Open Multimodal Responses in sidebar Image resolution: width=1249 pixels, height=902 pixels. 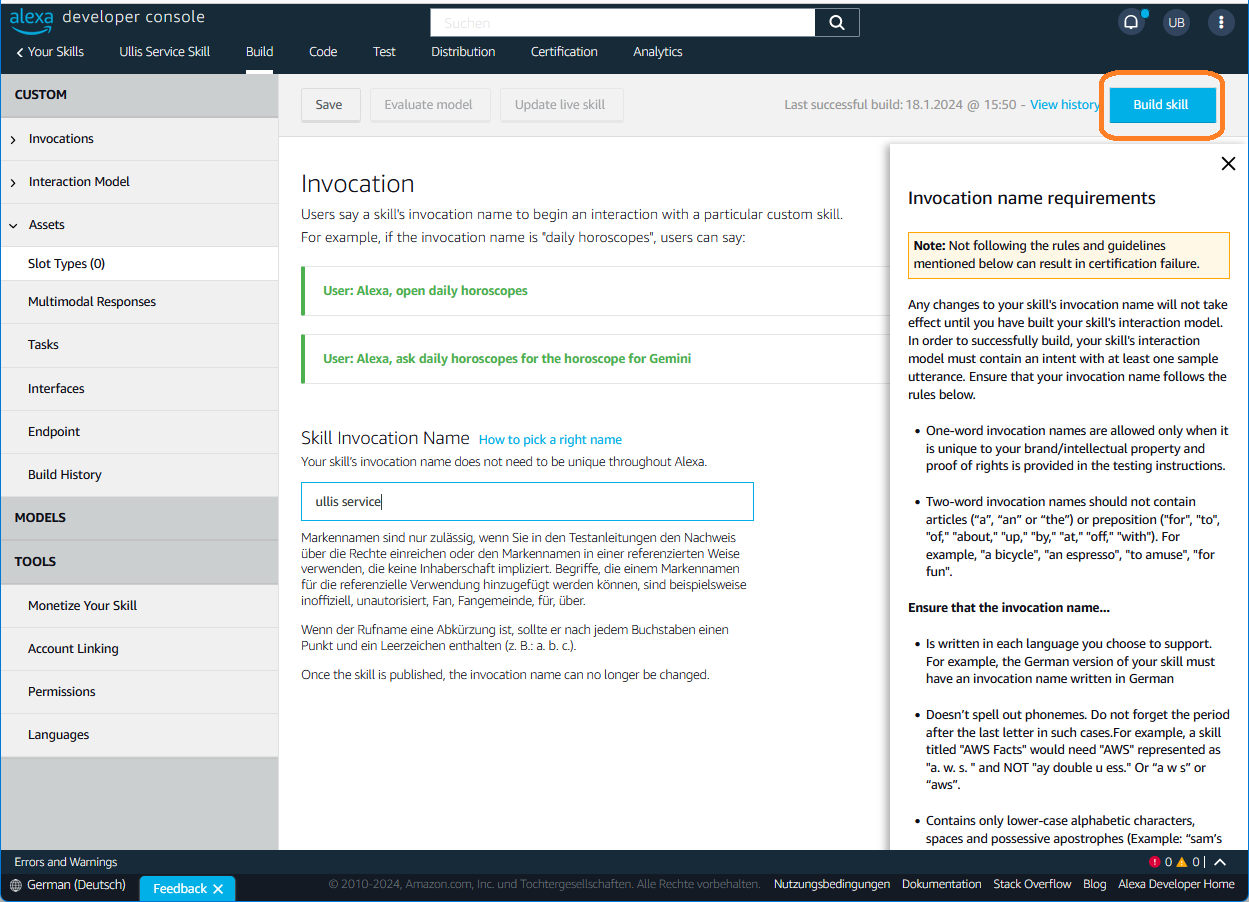pyautogui.click(x=139, y=302)
